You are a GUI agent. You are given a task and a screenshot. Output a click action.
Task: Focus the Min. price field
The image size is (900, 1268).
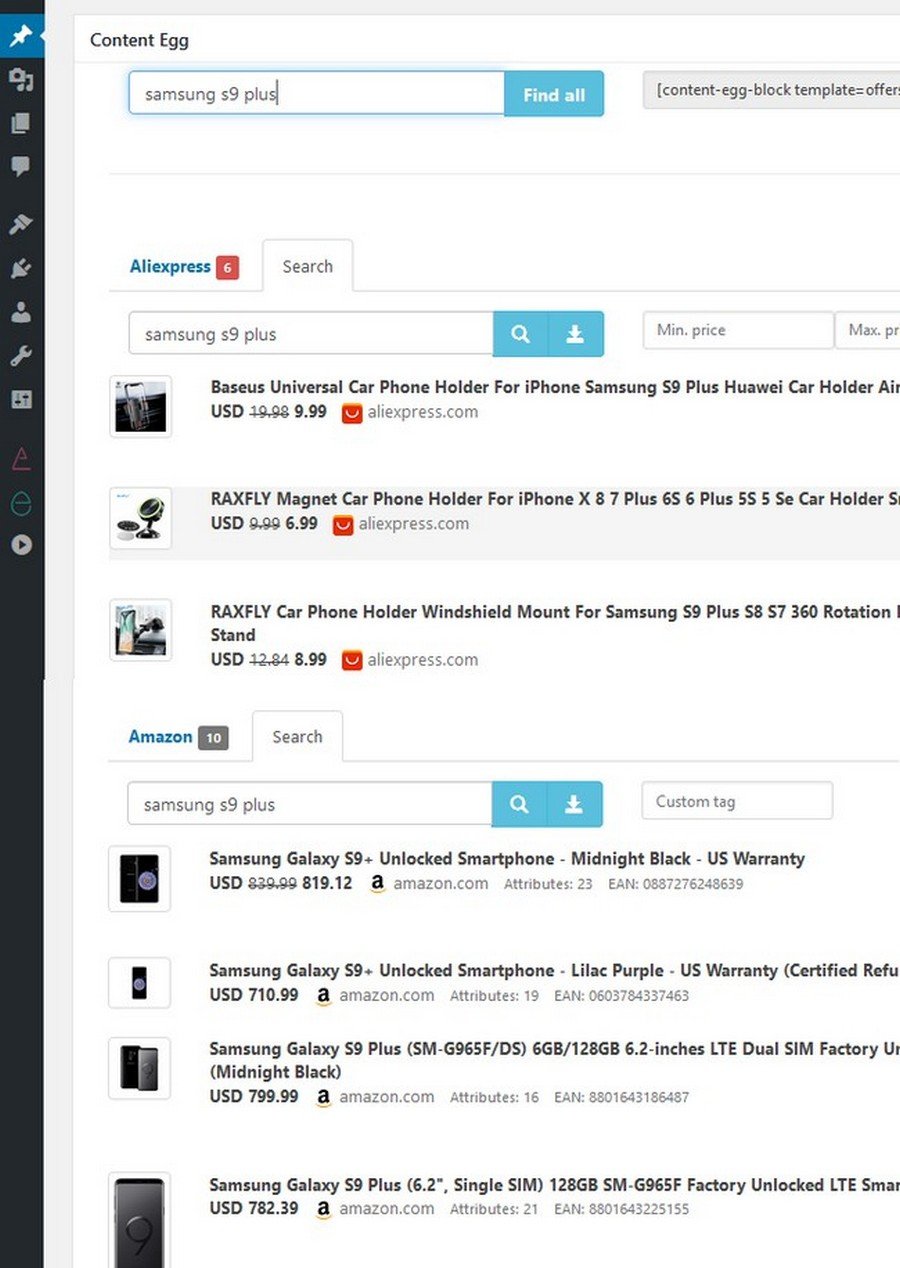point(737,330)
